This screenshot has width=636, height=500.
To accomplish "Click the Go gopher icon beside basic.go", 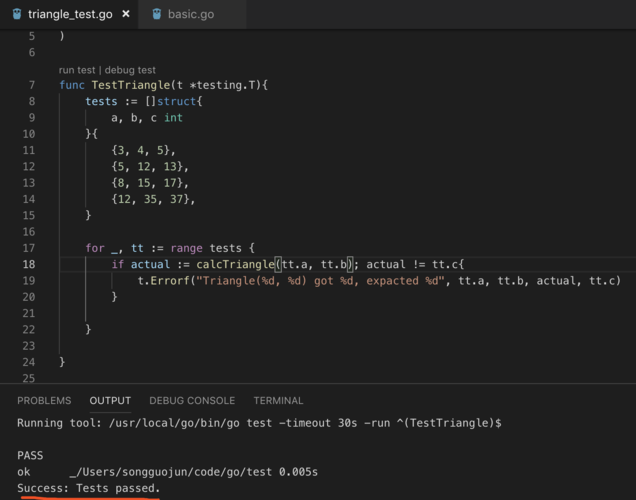I will click(x=157, y=15).
